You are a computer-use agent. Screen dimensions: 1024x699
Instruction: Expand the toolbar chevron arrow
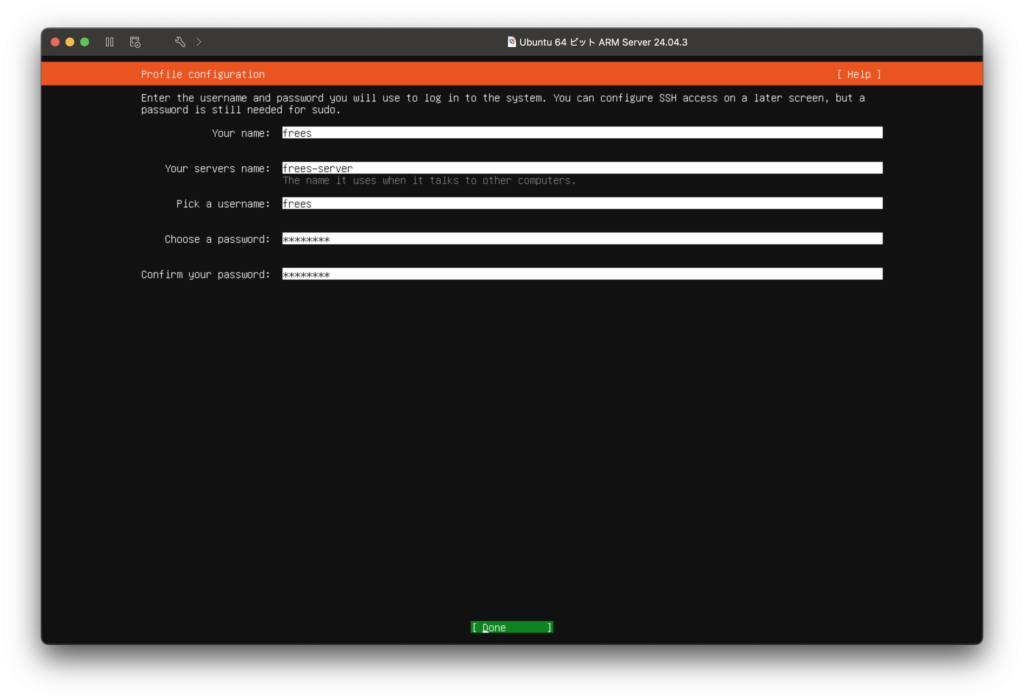[x=199, y=42]
